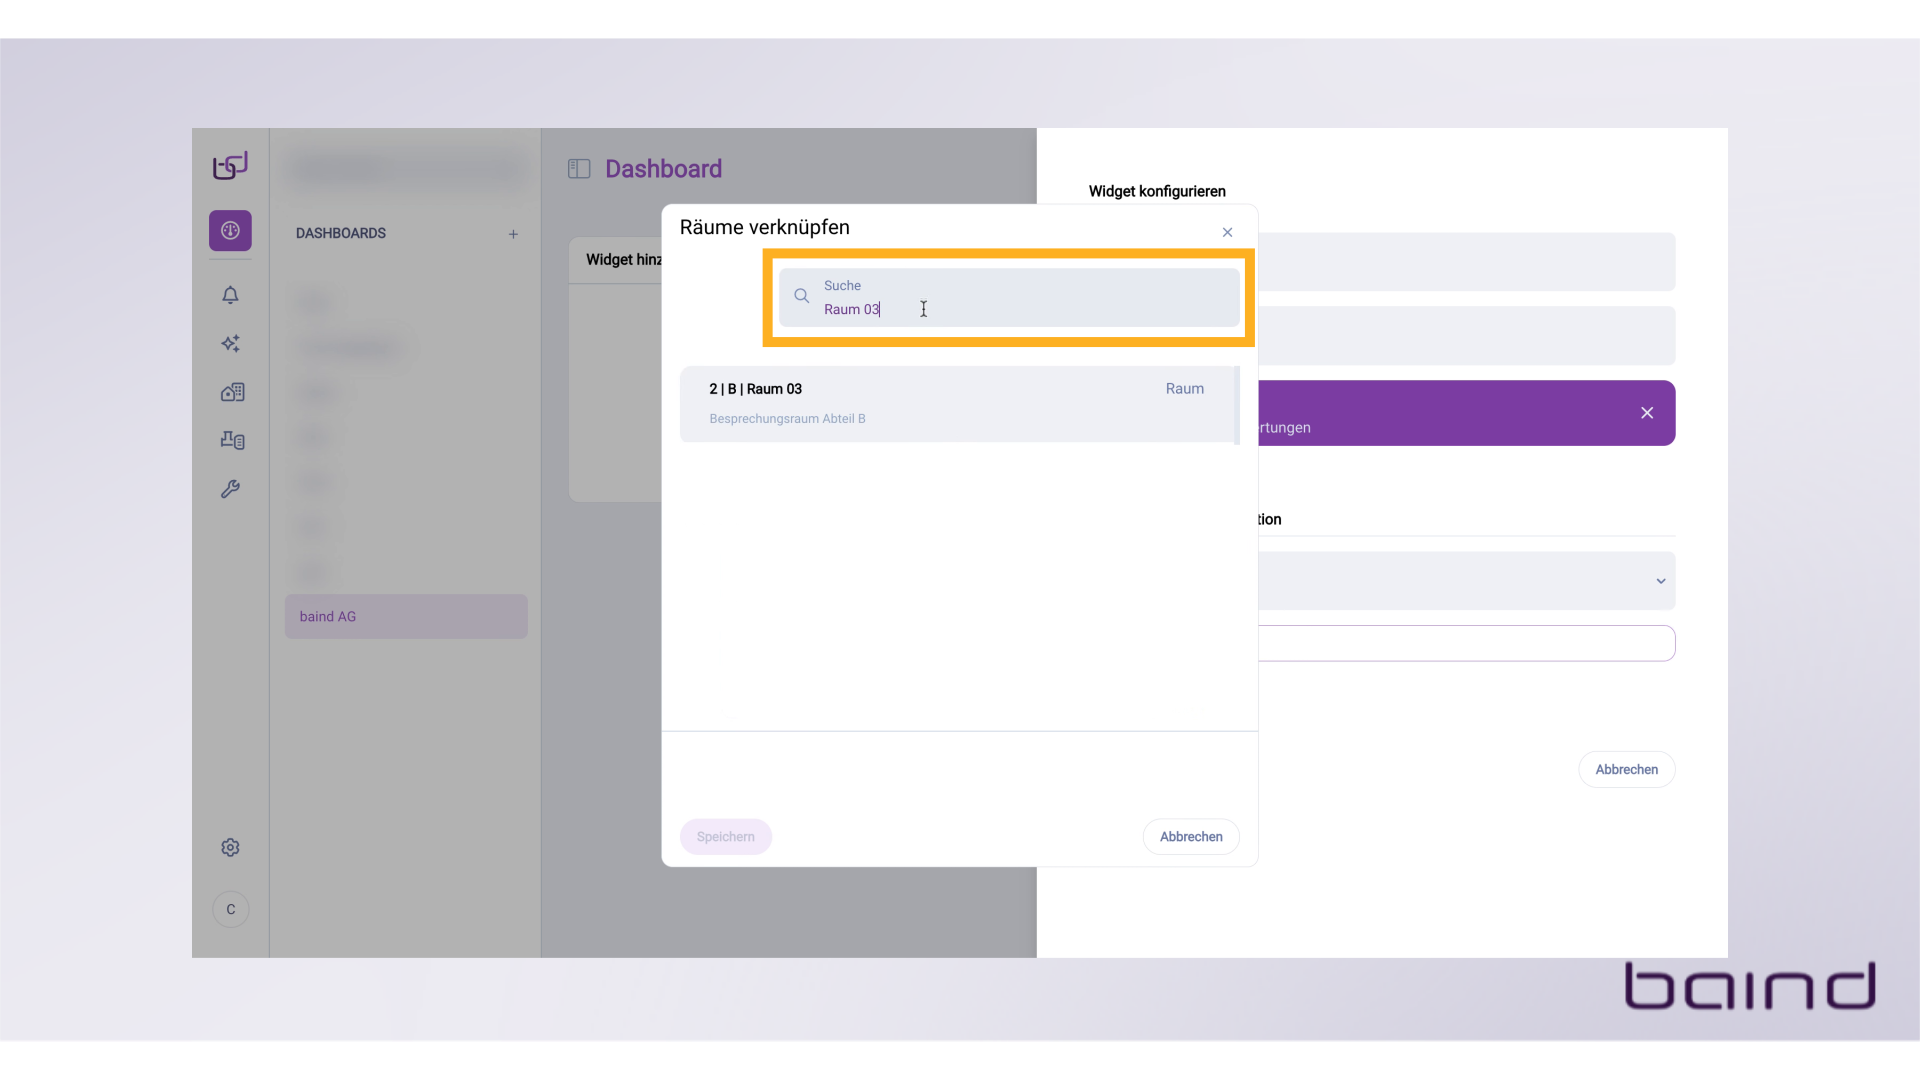
Task: Remove the purple selected item via X
Action: pyautogui.click(x=1646, y=413)
